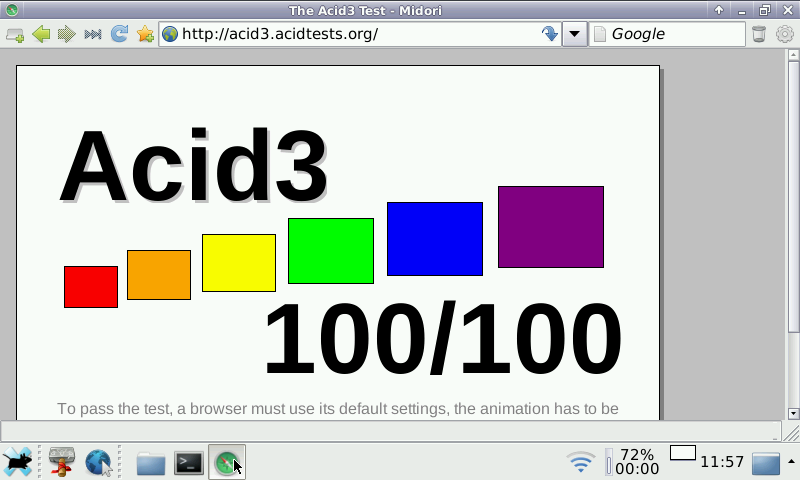800x480 pixels.
Task: Expand the search engine dropdown arrow
Action: pos(574,34)
